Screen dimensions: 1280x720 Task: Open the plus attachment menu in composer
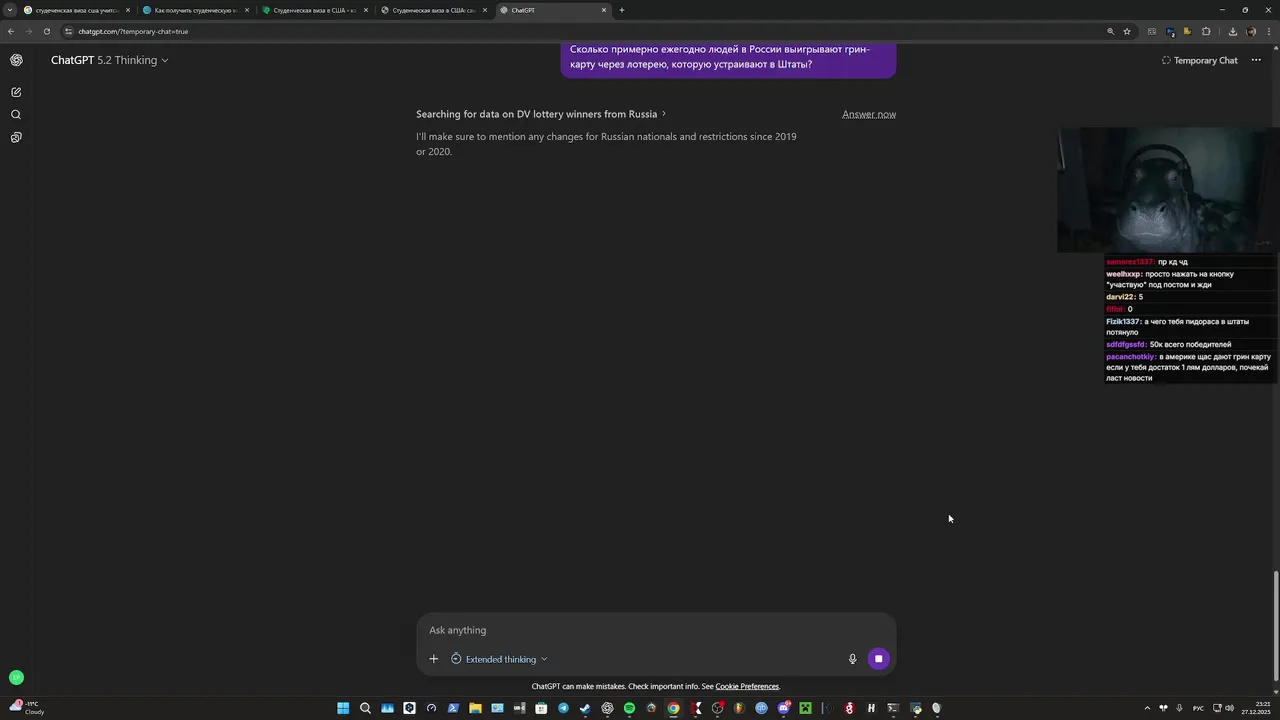(x=433, y=659)
